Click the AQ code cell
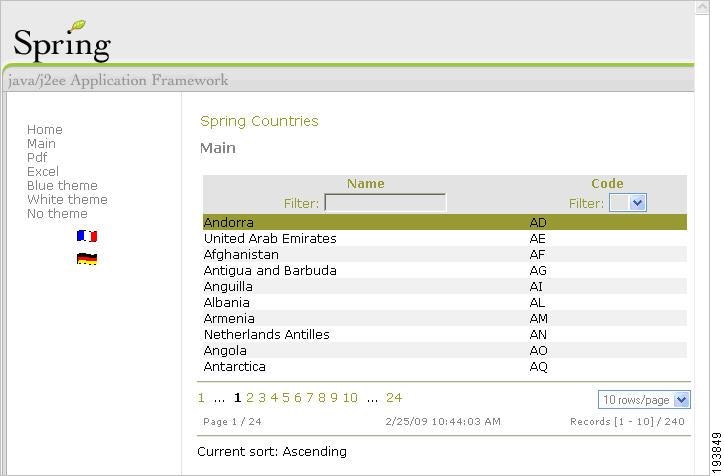 click(538, 367)
